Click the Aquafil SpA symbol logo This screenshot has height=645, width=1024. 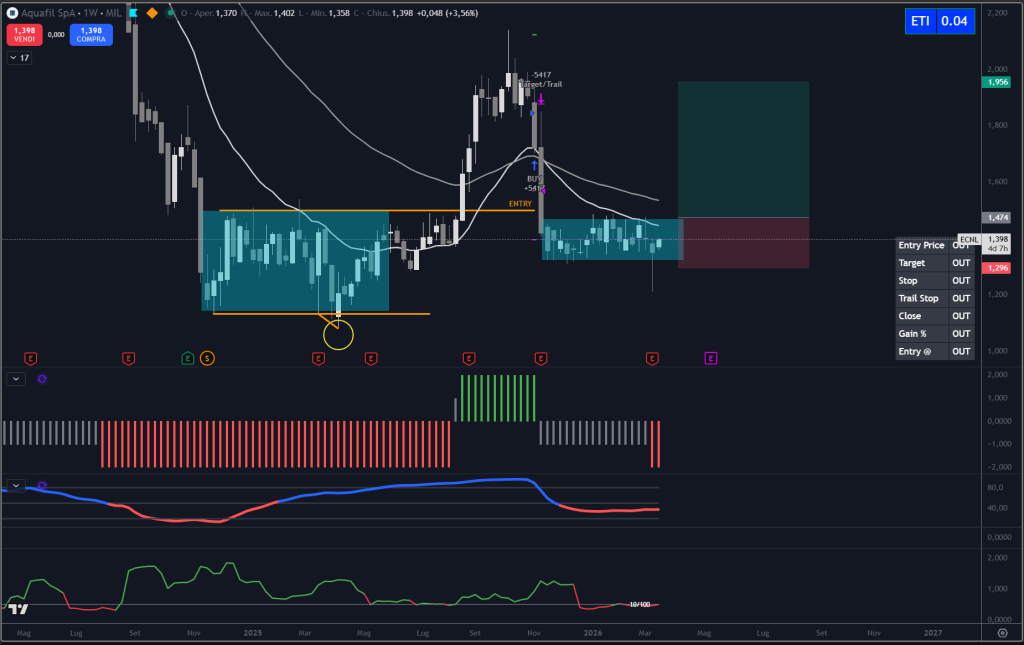12,12
